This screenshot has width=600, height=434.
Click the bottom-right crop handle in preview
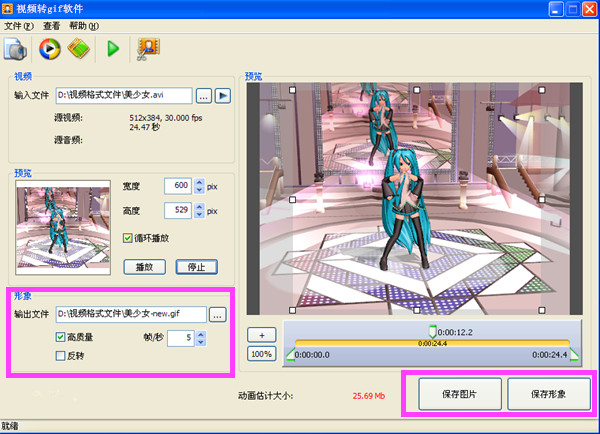click(542, 310)
